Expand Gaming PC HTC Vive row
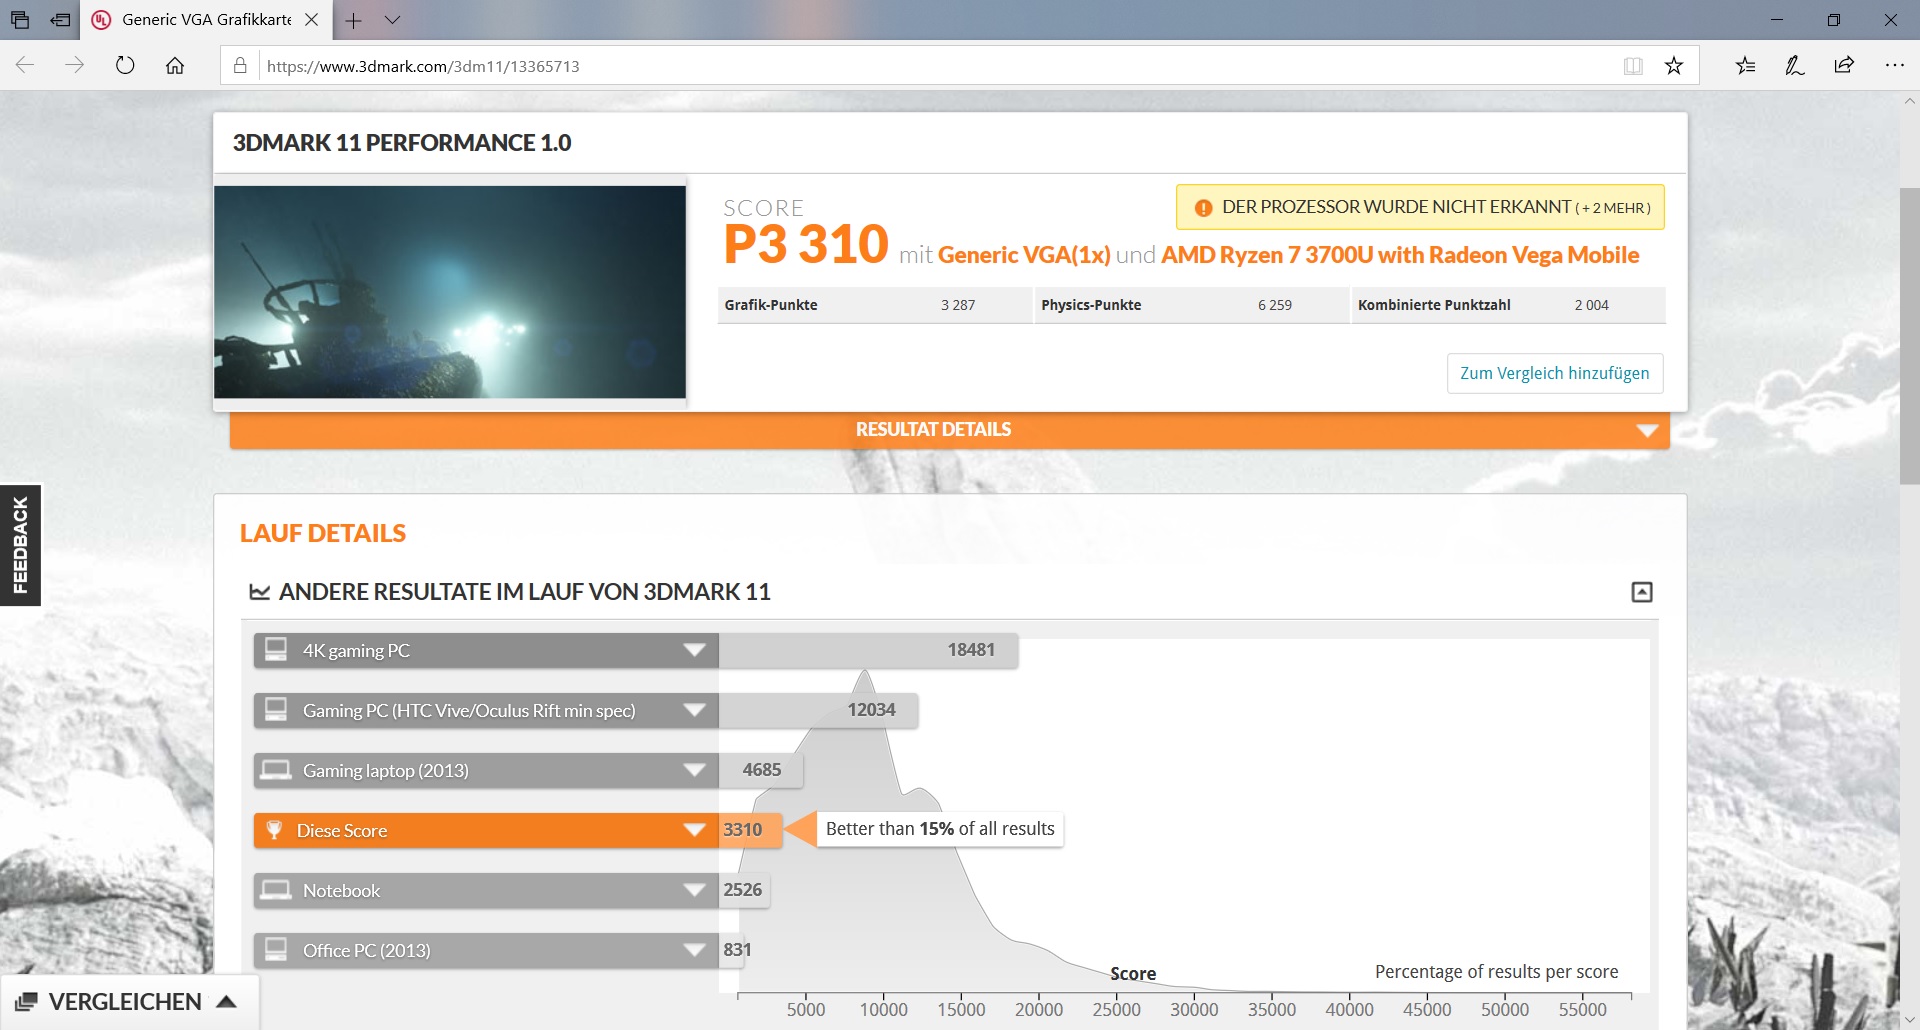Screen dimensions: 1920x1030 coord(694,710)
